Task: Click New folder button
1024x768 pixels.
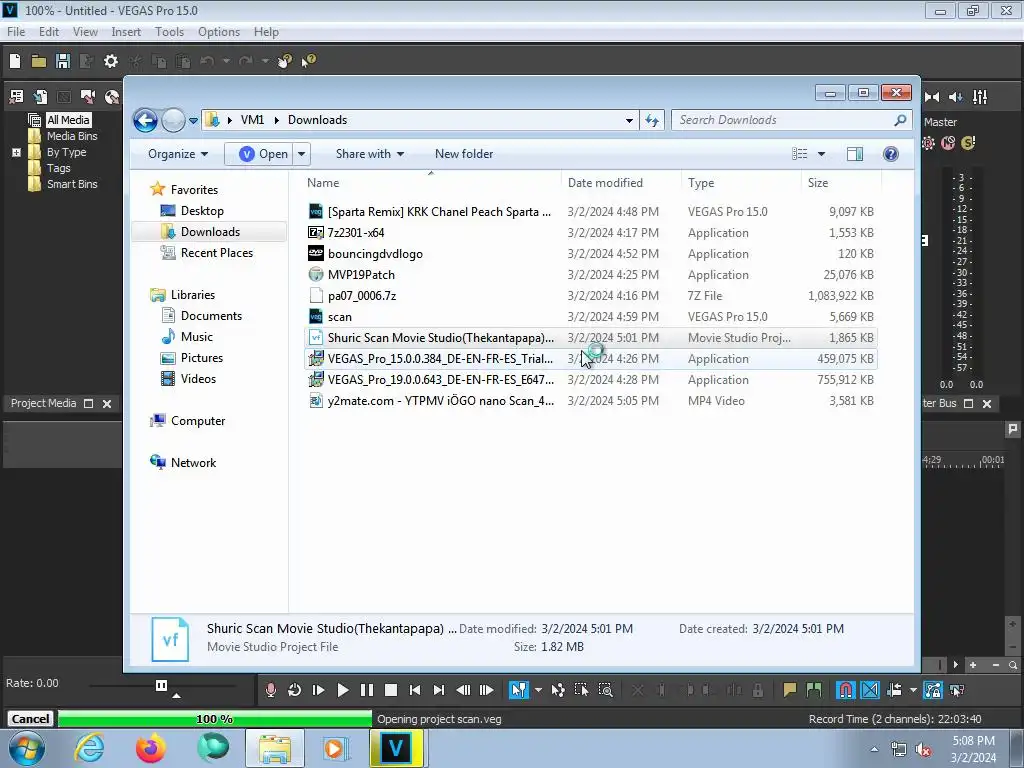Action: coord(464,153)
